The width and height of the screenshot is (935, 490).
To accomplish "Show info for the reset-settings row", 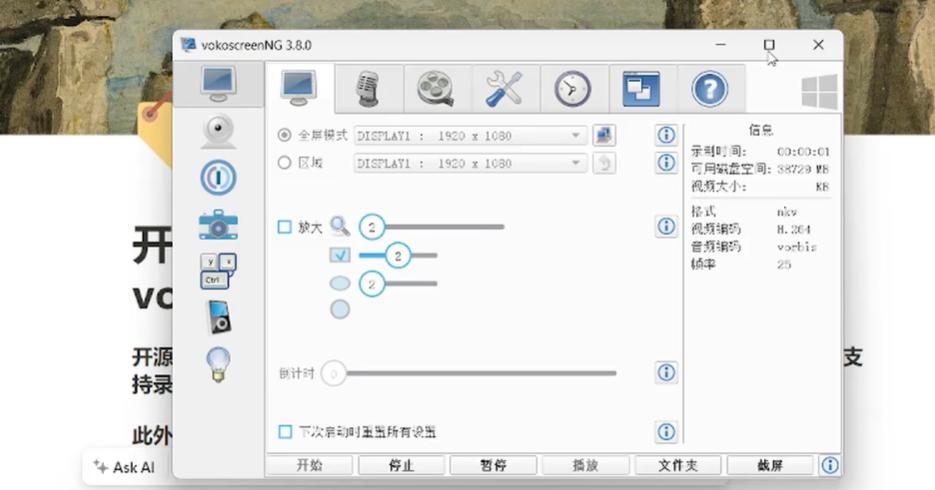I will pos(666,431).
